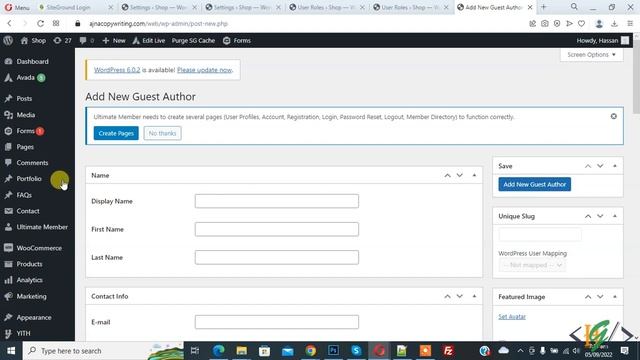Open the WordPress User Mapping dropdown

(532, 265)
